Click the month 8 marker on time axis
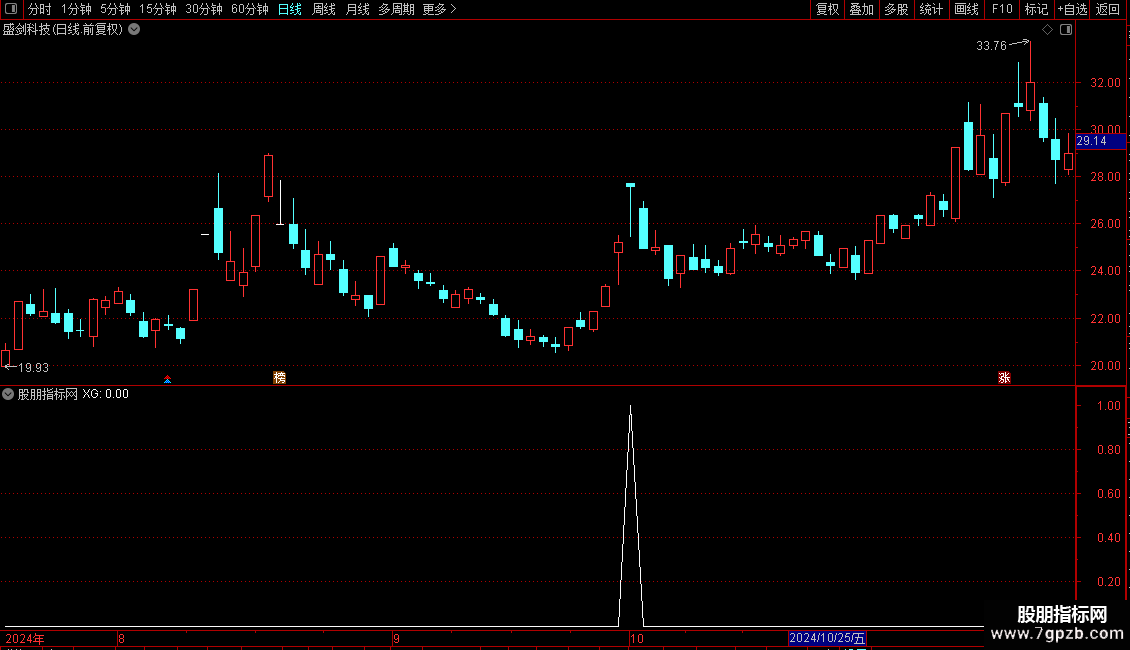 (121, 638)
